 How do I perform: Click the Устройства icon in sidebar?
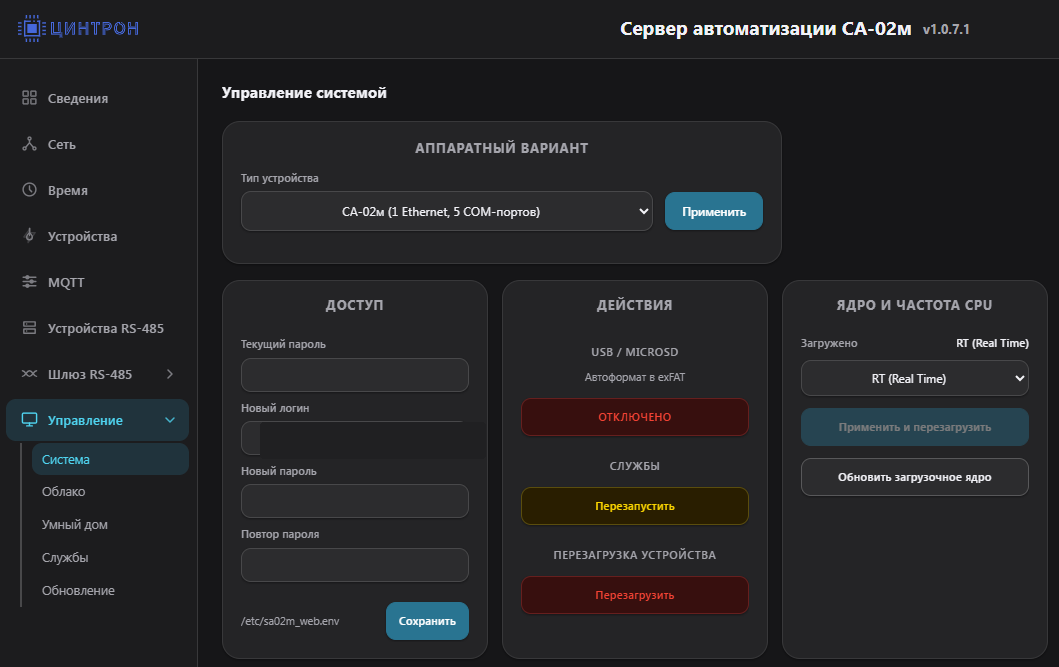click(x=29, y=236)
